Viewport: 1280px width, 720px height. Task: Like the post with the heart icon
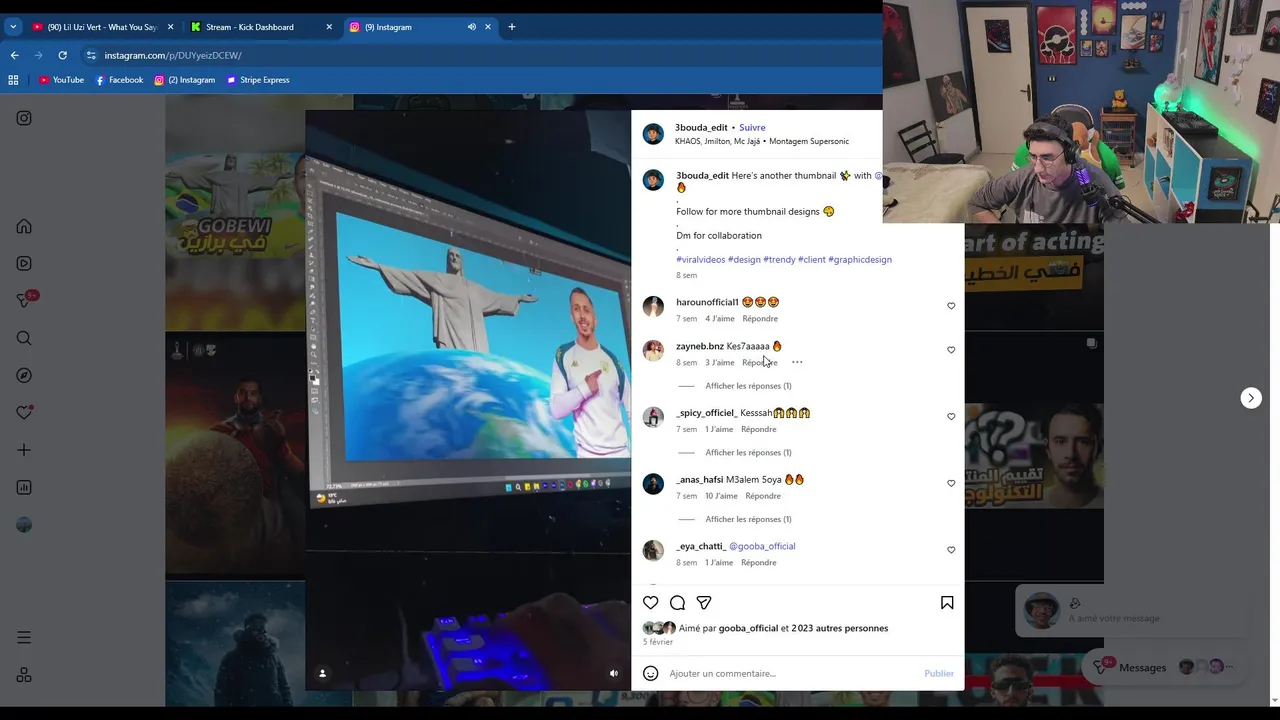pyautogui.click(x=651, y=603)
